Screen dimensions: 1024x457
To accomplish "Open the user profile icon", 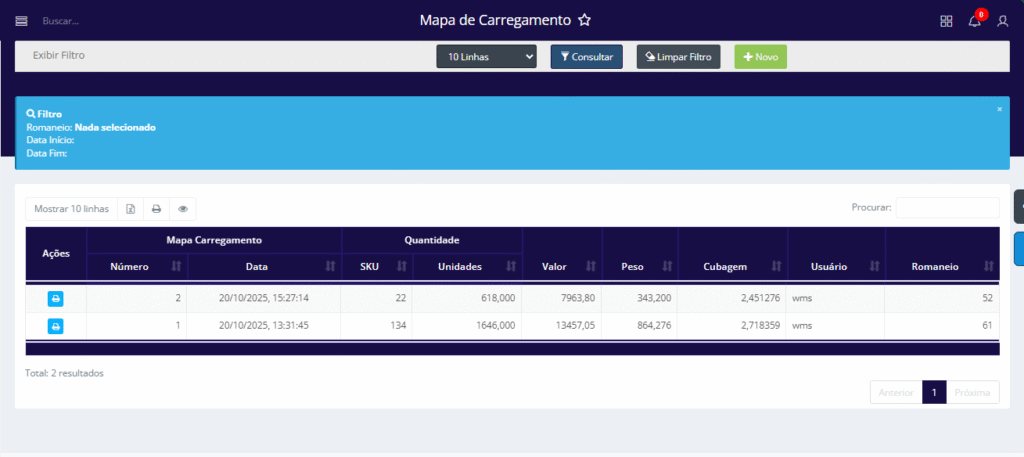I will [x=1002, y=21].
